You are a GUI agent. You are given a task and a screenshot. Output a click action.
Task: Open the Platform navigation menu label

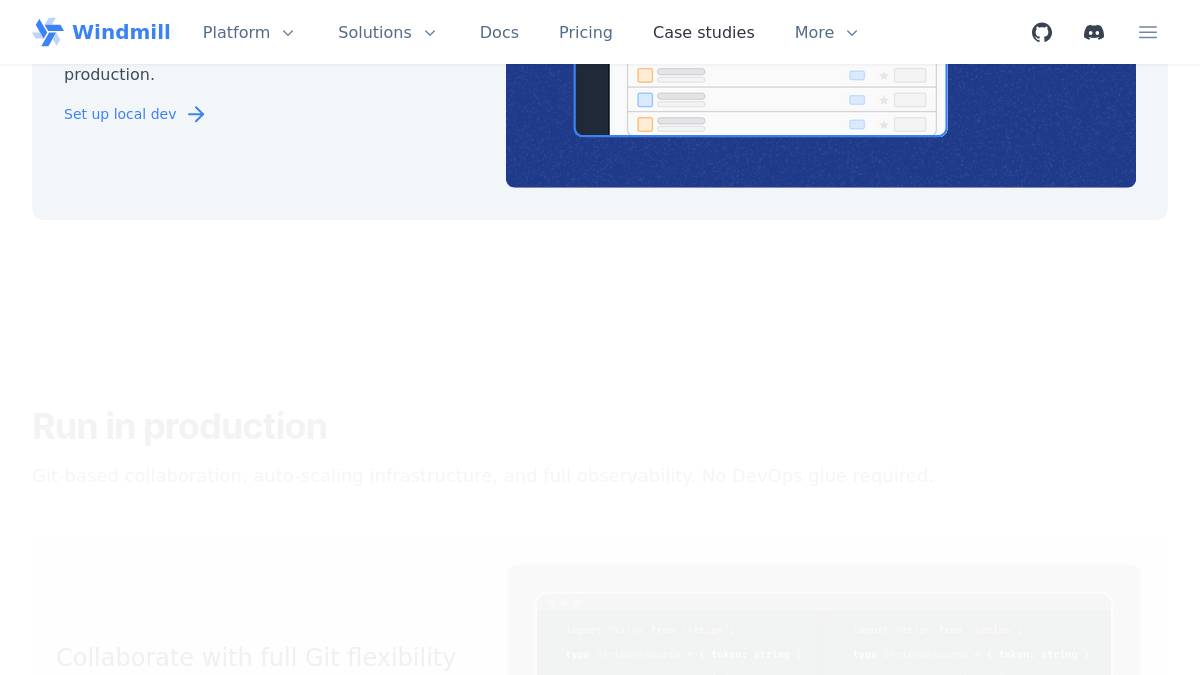pos(236,32)
